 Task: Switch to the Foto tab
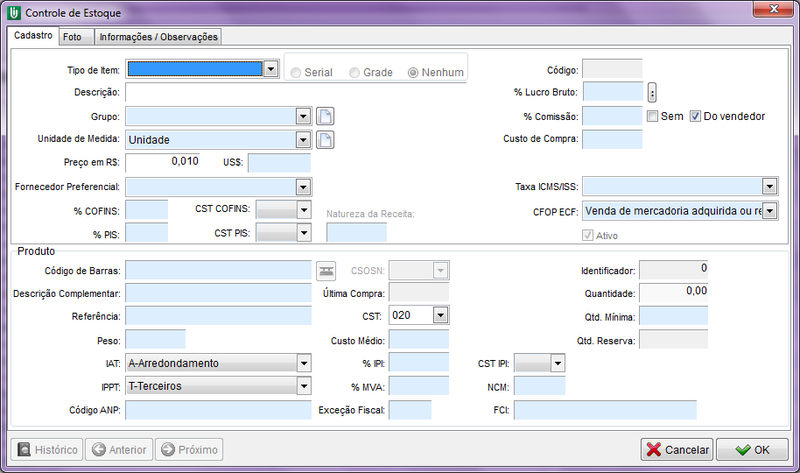[73, 37]
